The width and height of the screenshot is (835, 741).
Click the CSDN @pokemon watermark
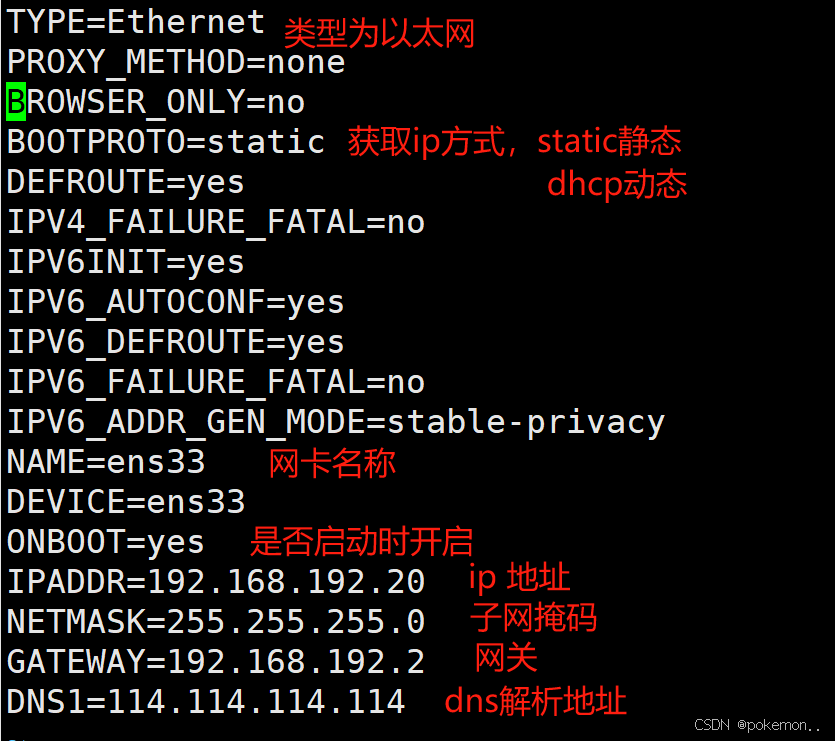click(x=757, y=725)
